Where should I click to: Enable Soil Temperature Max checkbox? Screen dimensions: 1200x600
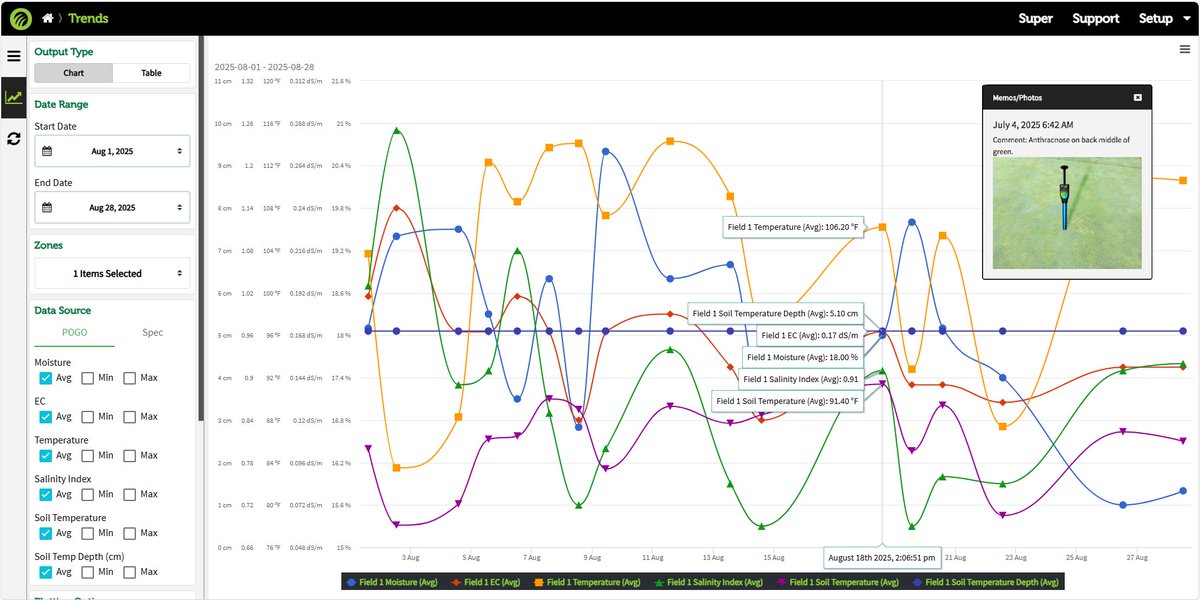tap(130, 533)
